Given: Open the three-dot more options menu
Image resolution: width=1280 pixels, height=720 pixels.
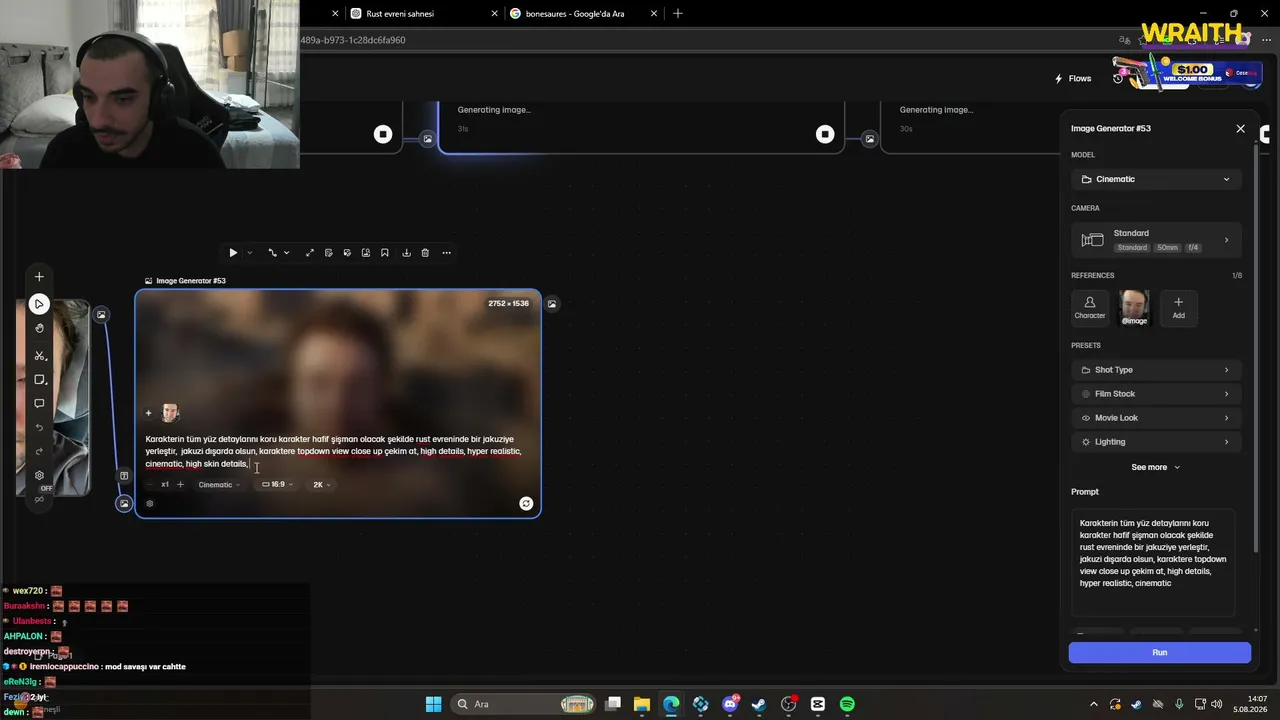Looking at the screenshot, I should click(446, 253).
